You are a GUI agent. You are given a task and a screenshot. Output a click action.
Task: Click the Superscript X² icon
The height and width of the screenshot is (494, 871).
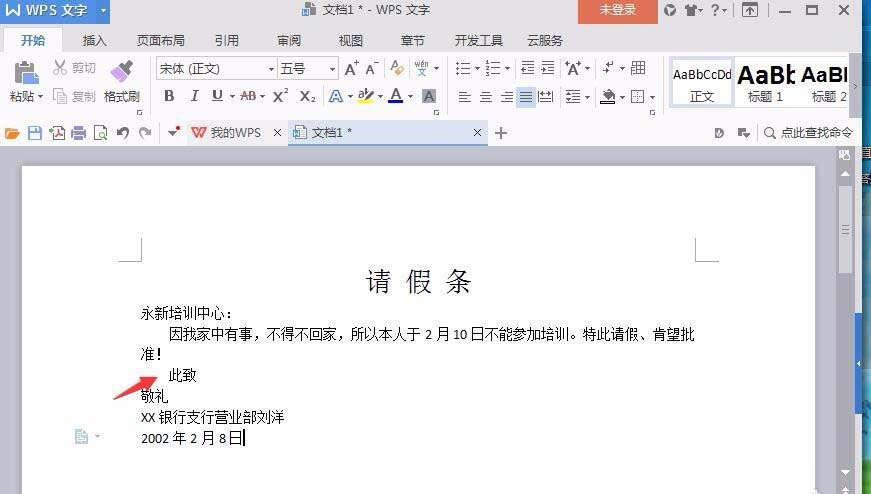point(280,96)
